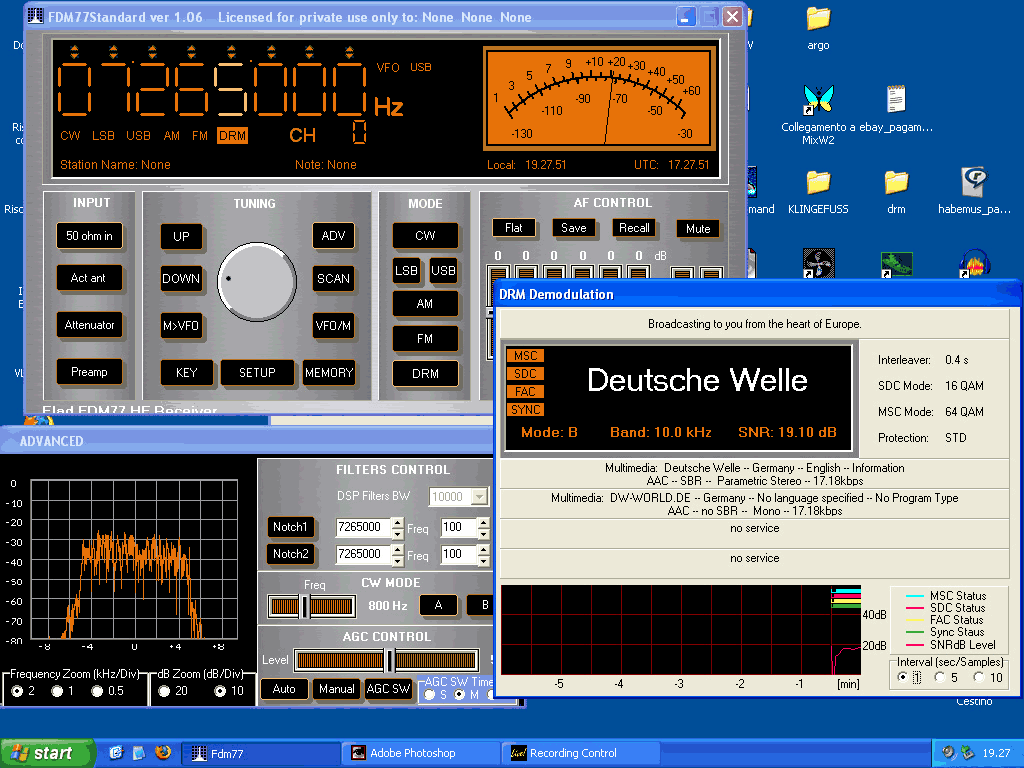The width and height of the screenshot is (1024, 768).
Task: Launch Firefox from the quick launch bar
Action: pos(163,752)
